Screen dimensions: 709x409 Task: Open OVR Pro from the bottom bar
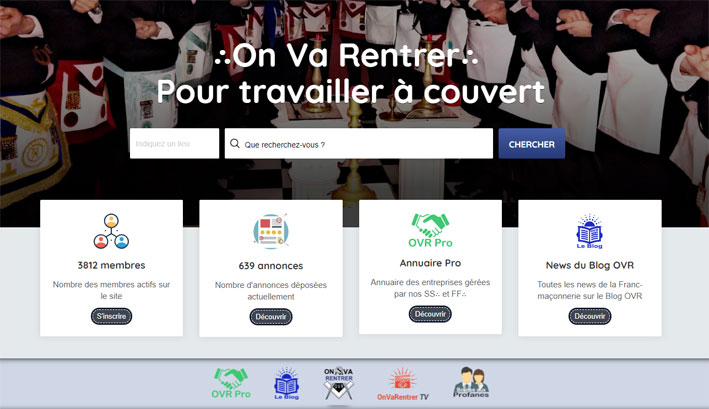tap(231, 383)
